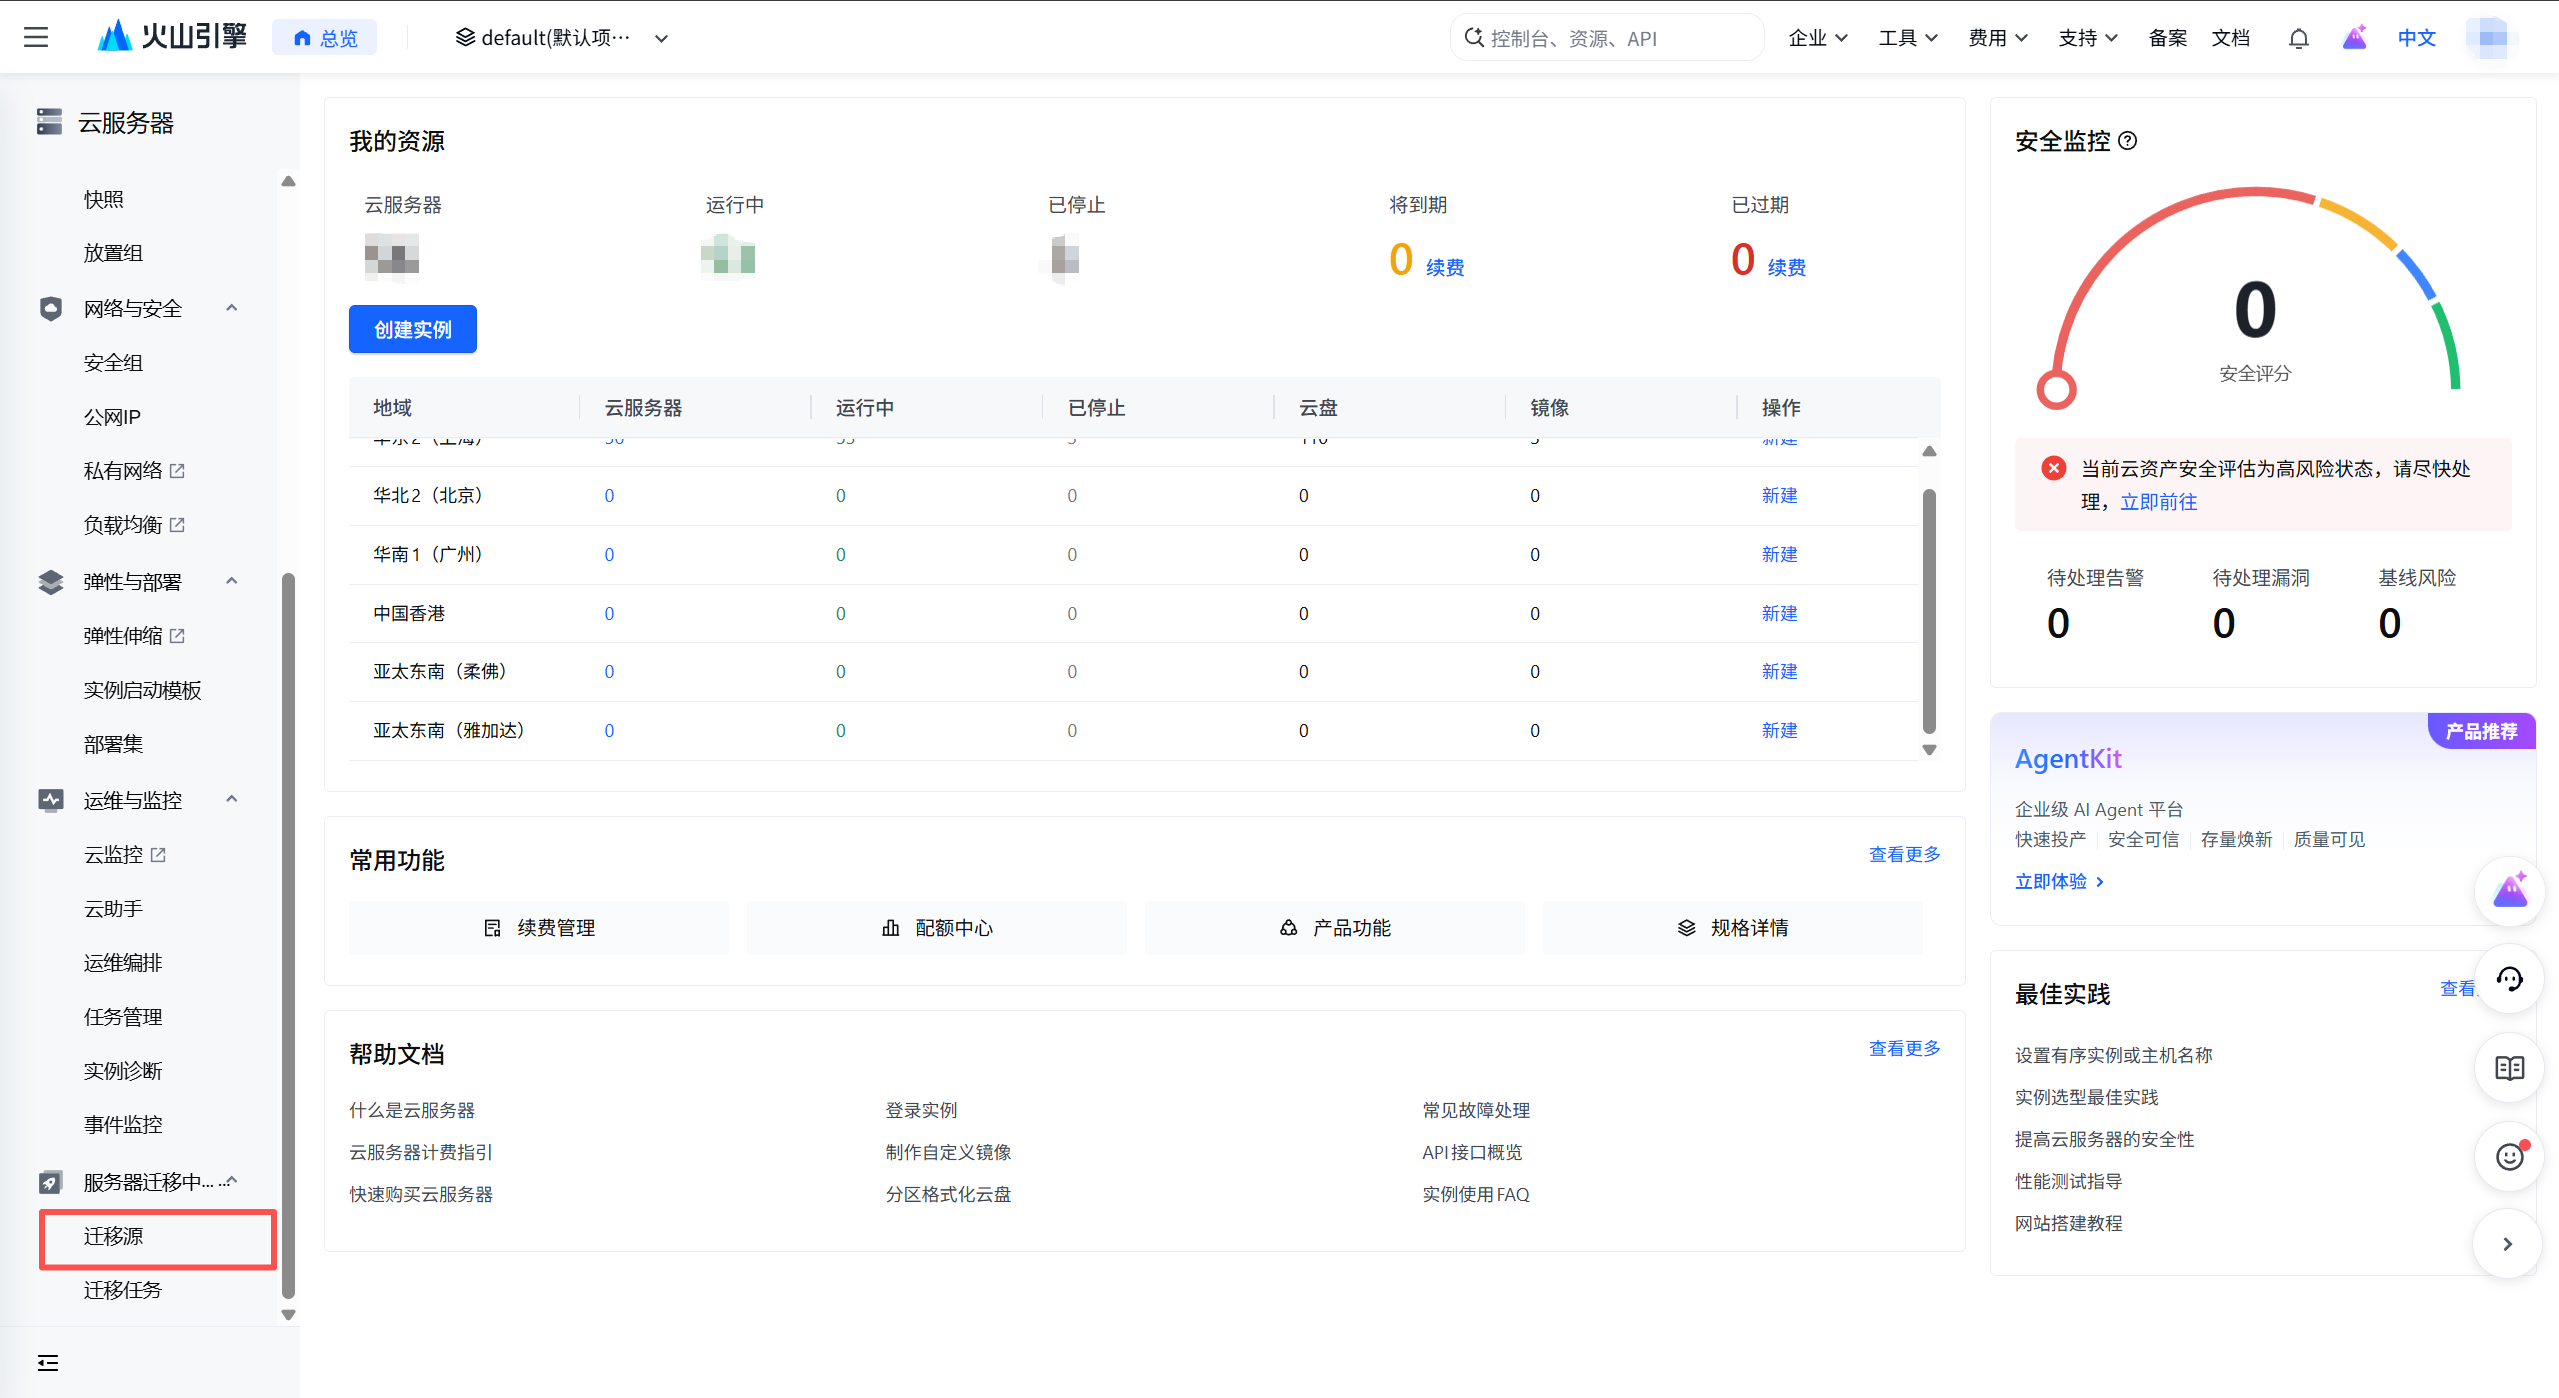2559x1398 pixels.
Task: Click 续费 link under 将到期
Action: (1445, 267)
